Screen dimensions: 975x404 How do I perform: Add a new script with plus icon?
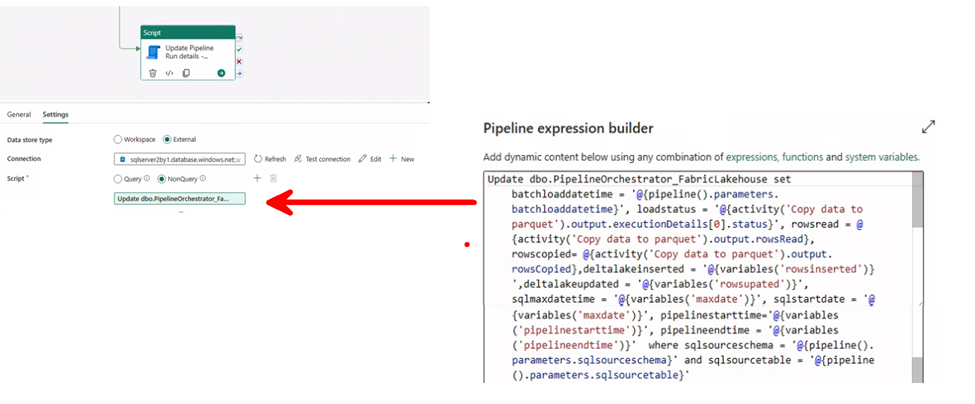click(x=257, y=178)
